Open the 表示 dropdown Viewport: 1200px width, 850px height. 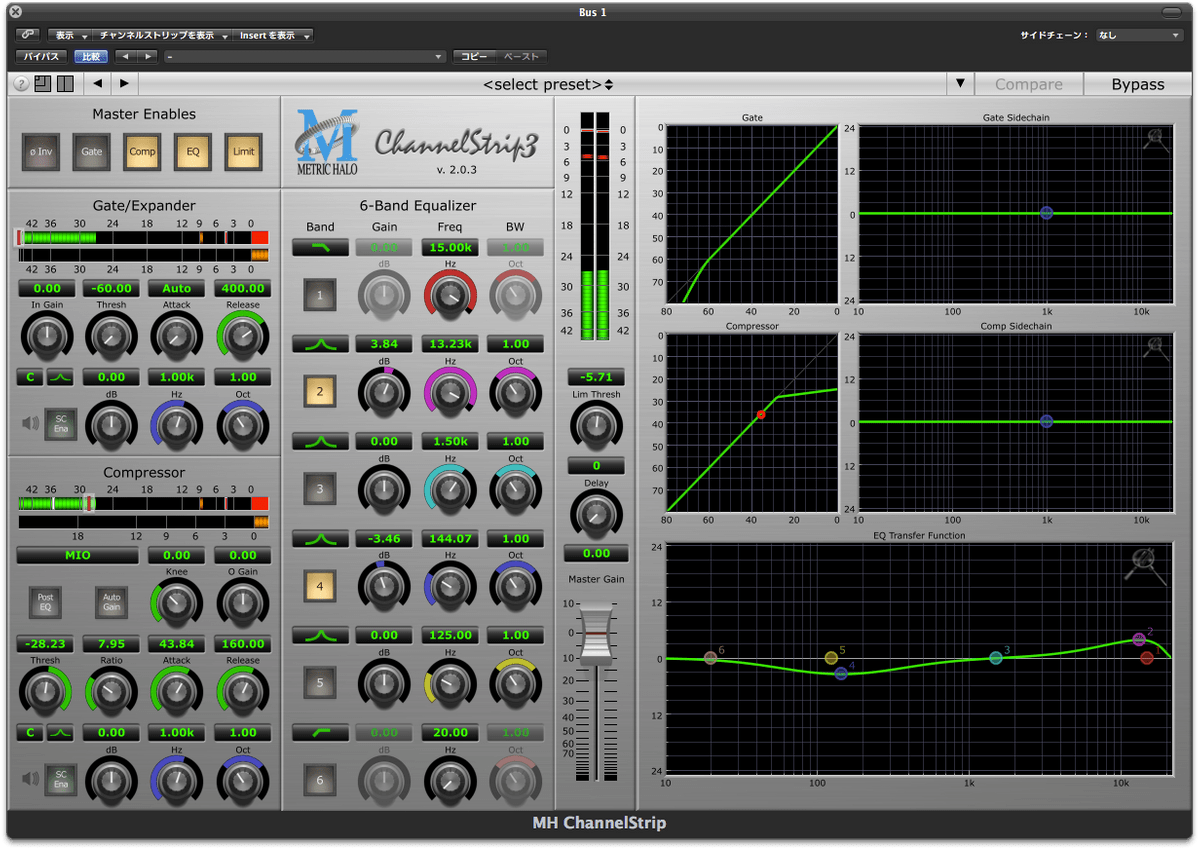69,35
